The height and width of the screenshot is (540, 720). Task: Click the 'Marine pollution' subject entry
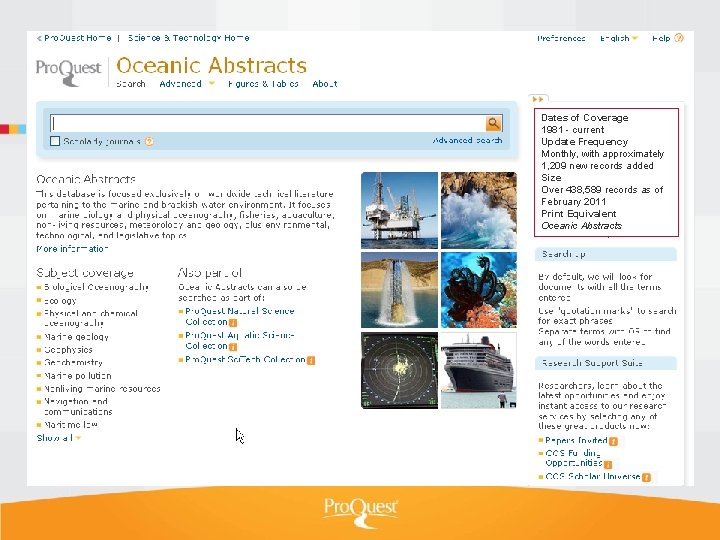coord(78,376)
